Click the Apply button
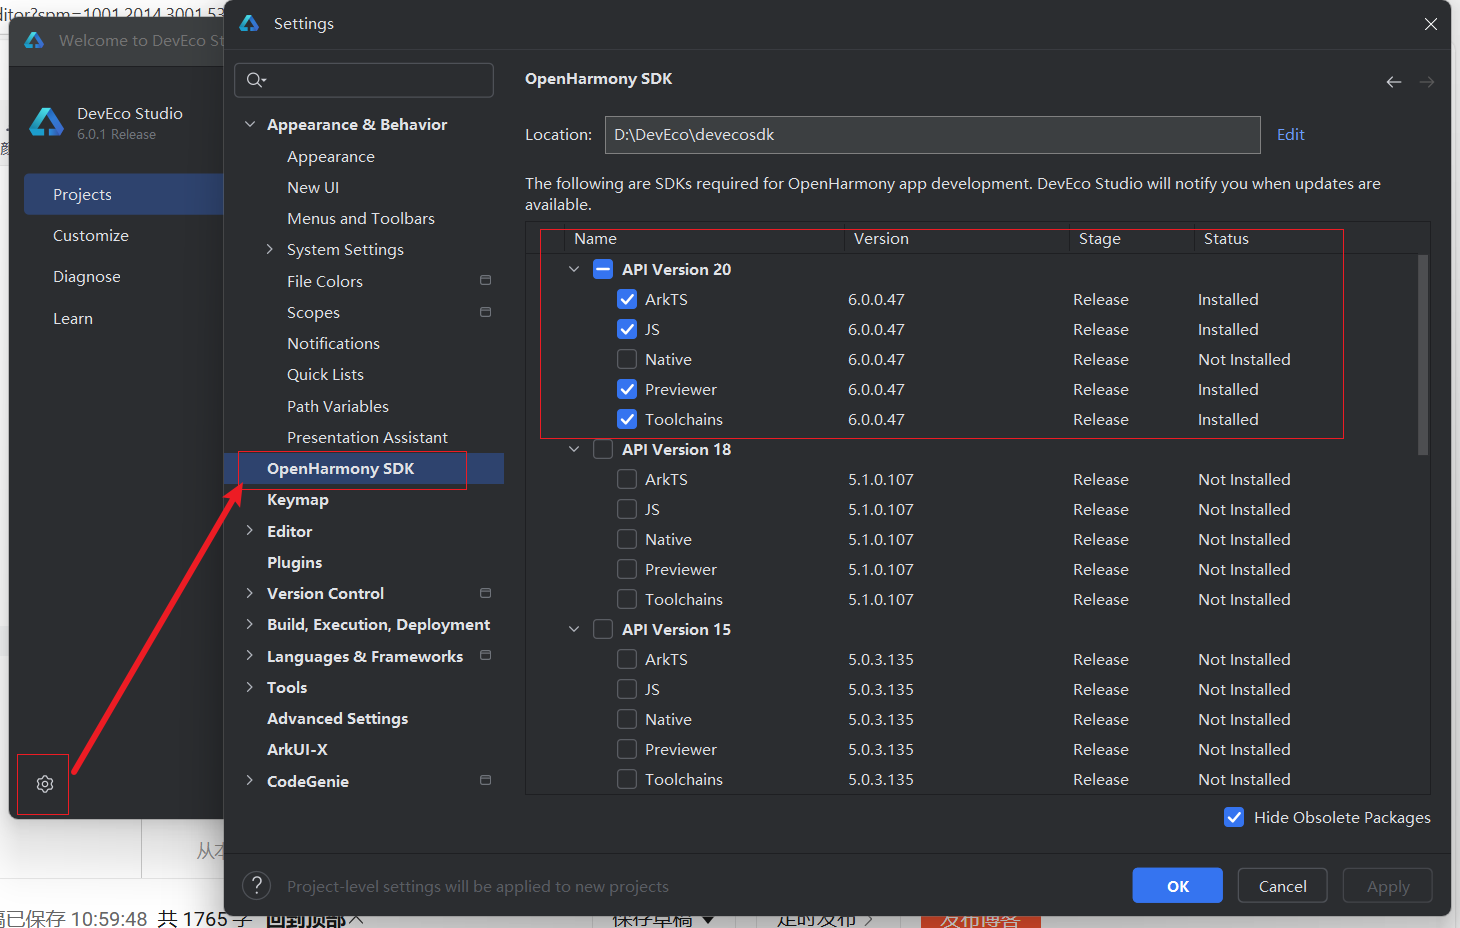The image size is (1460, 928). [1387, 885]
